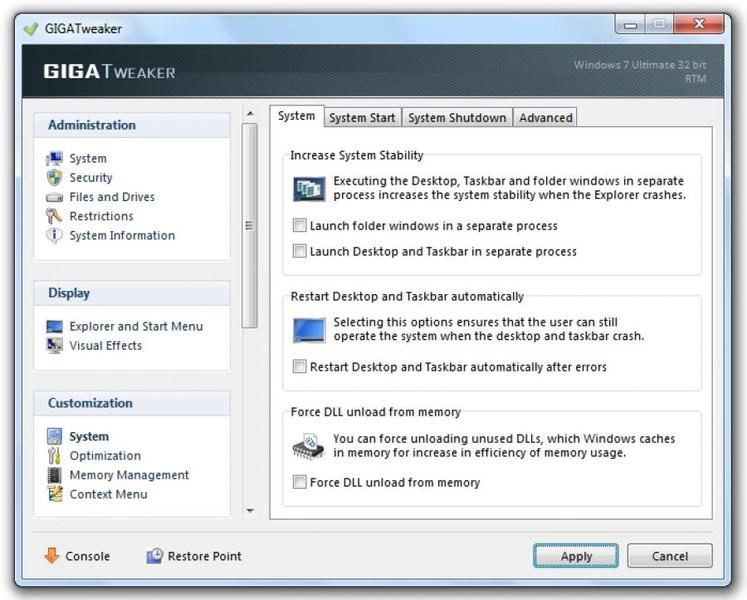747x600 pixels.
Task: Click the Visual Effects icon
Action: (54, 346)
